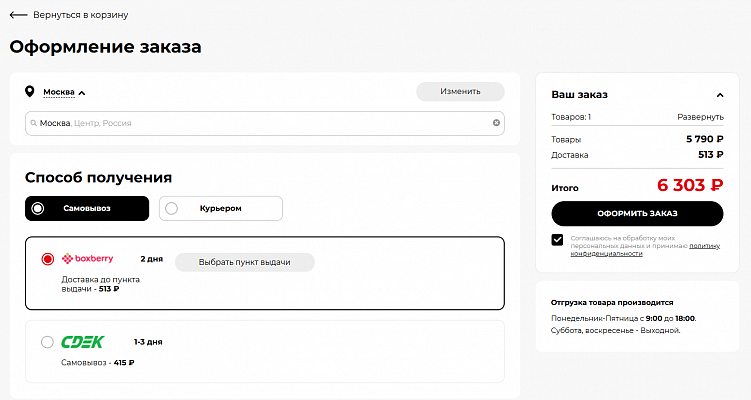Image resolution: width=751 pixels, height=400 pixels.
Task: Click the '1-3 дня' CDEK delivery time
Action: (x=148, y=342)
